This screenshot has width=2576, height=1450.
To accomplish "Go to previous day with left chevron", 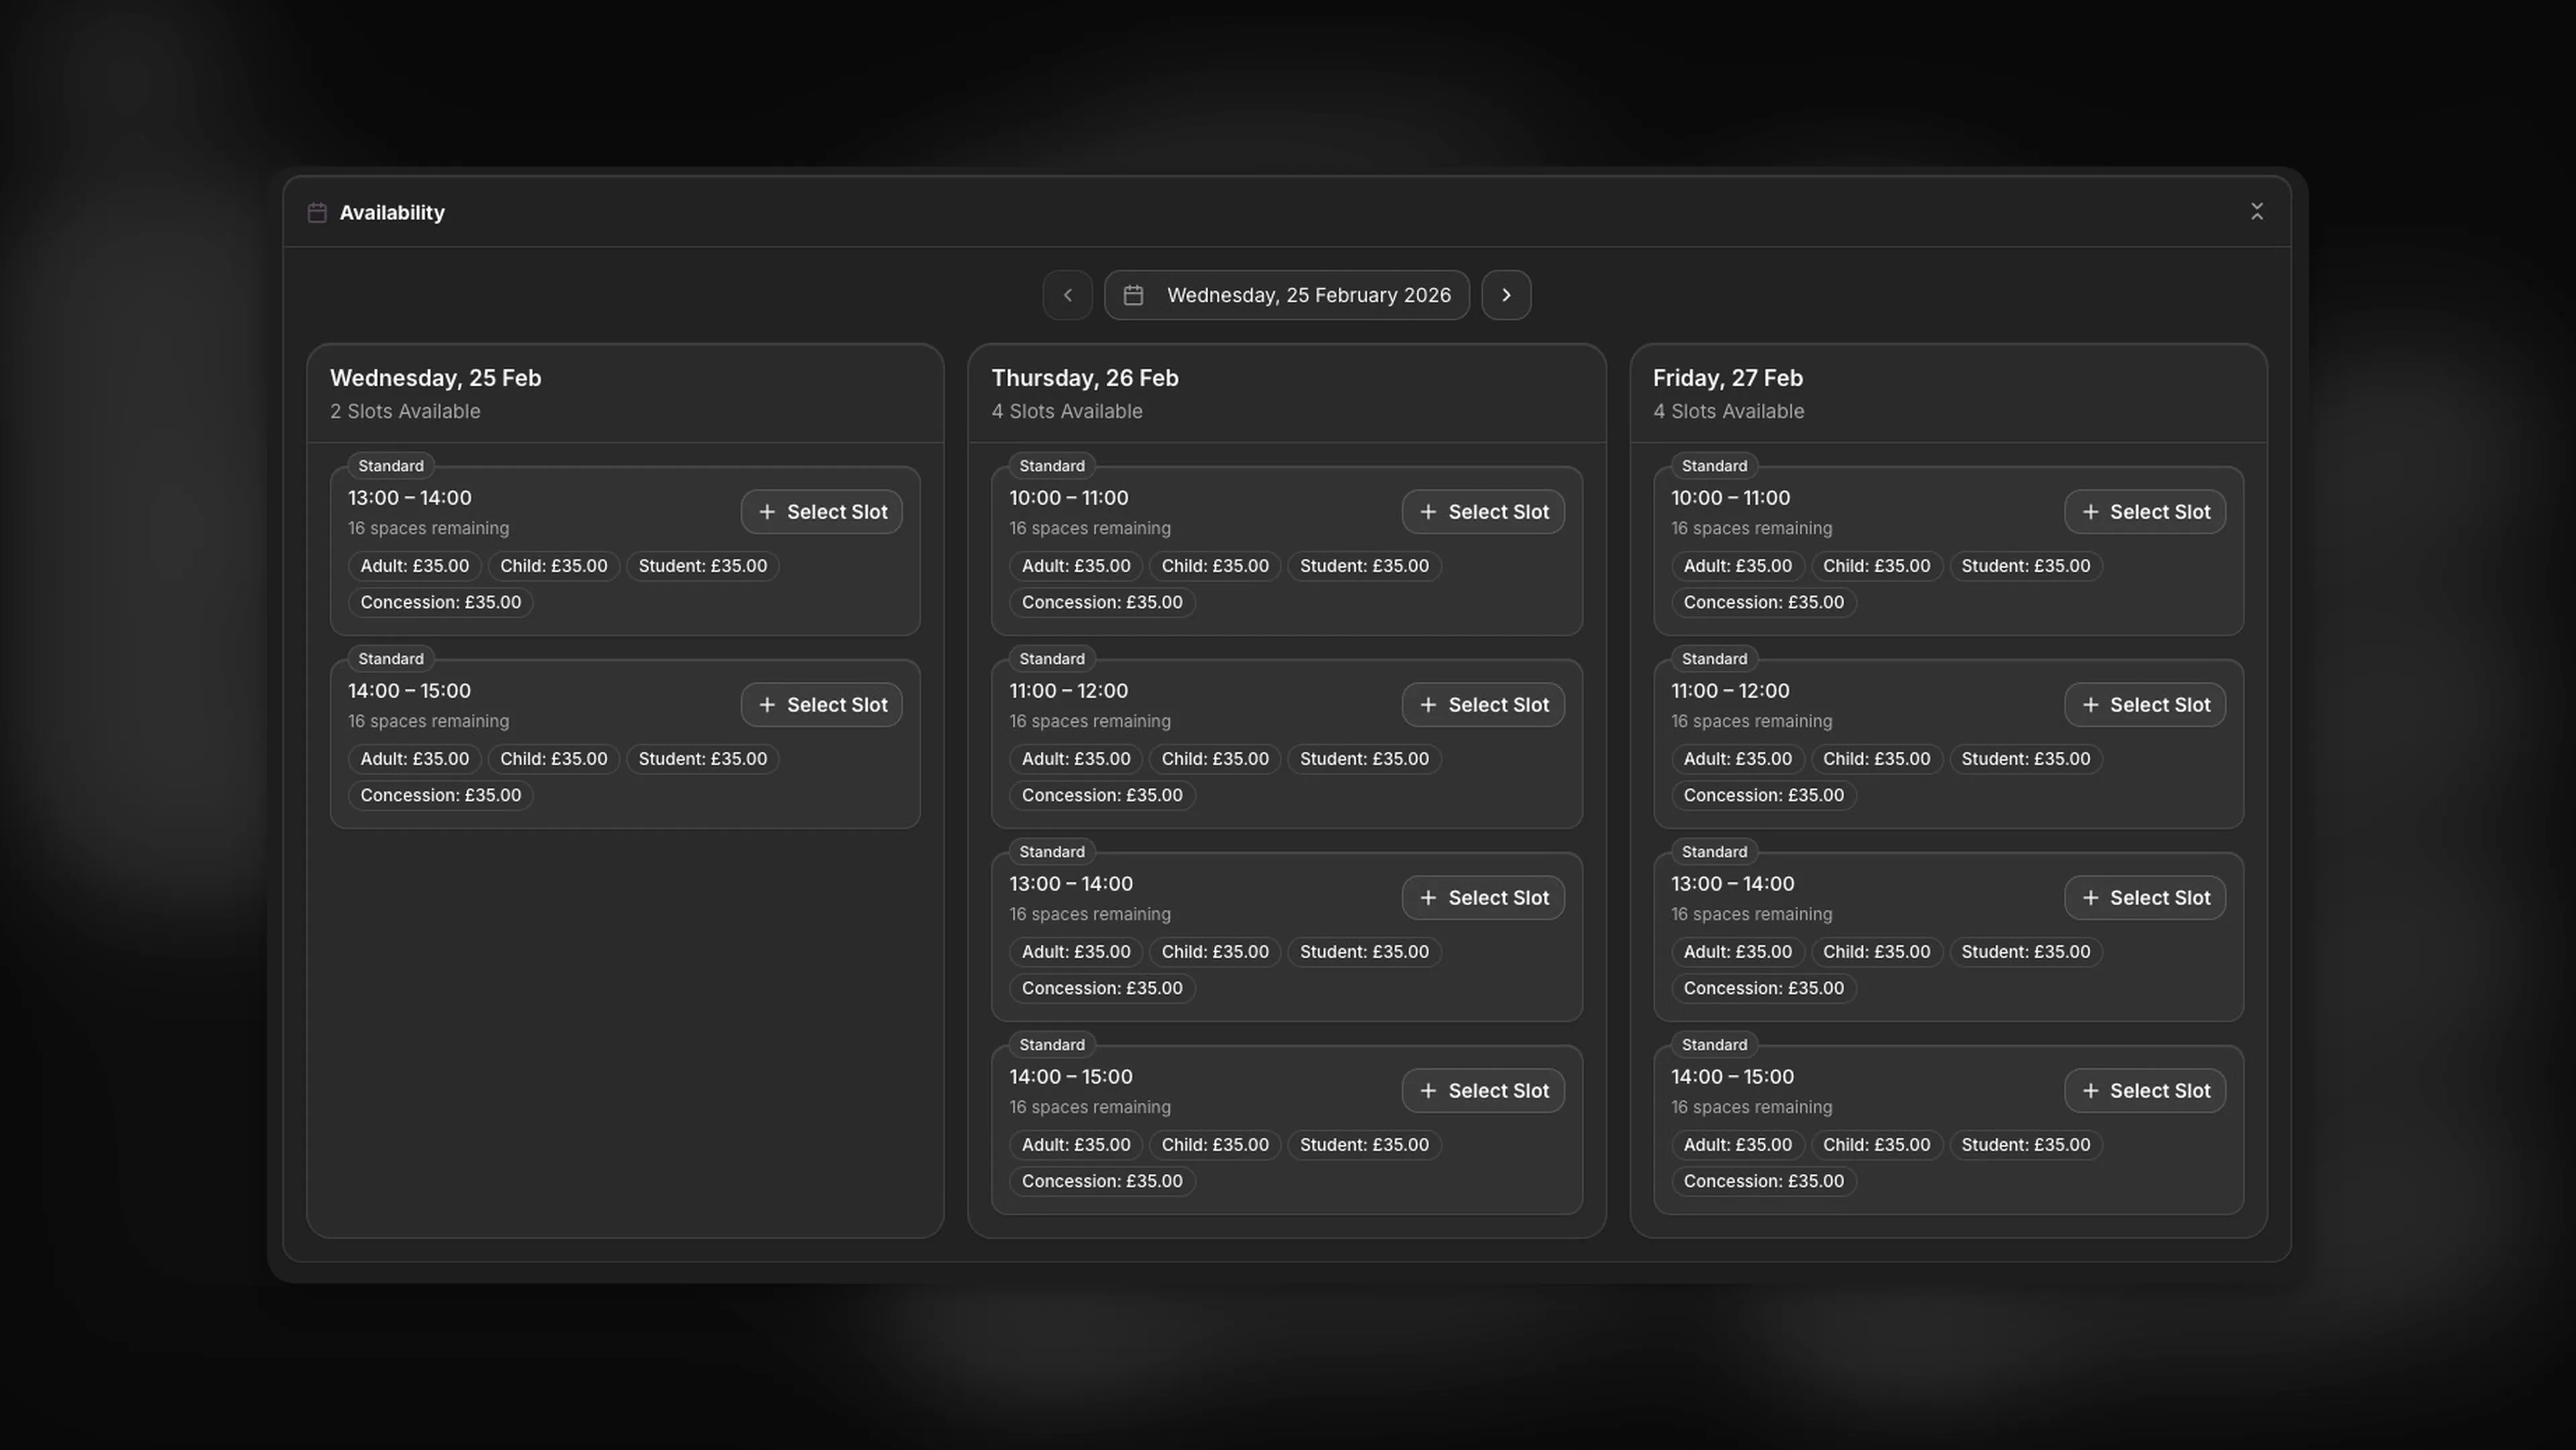I will click(1067, 295).
